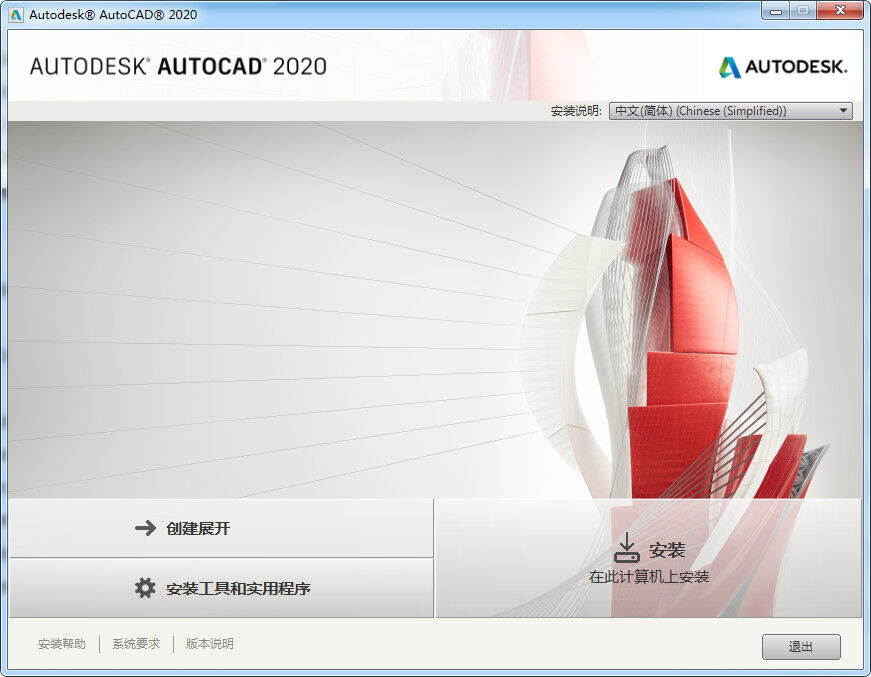Click the Autodesk logo in top right corner
Image resolution: width=871 pixels, height=677 pixels.
point(783,65)
